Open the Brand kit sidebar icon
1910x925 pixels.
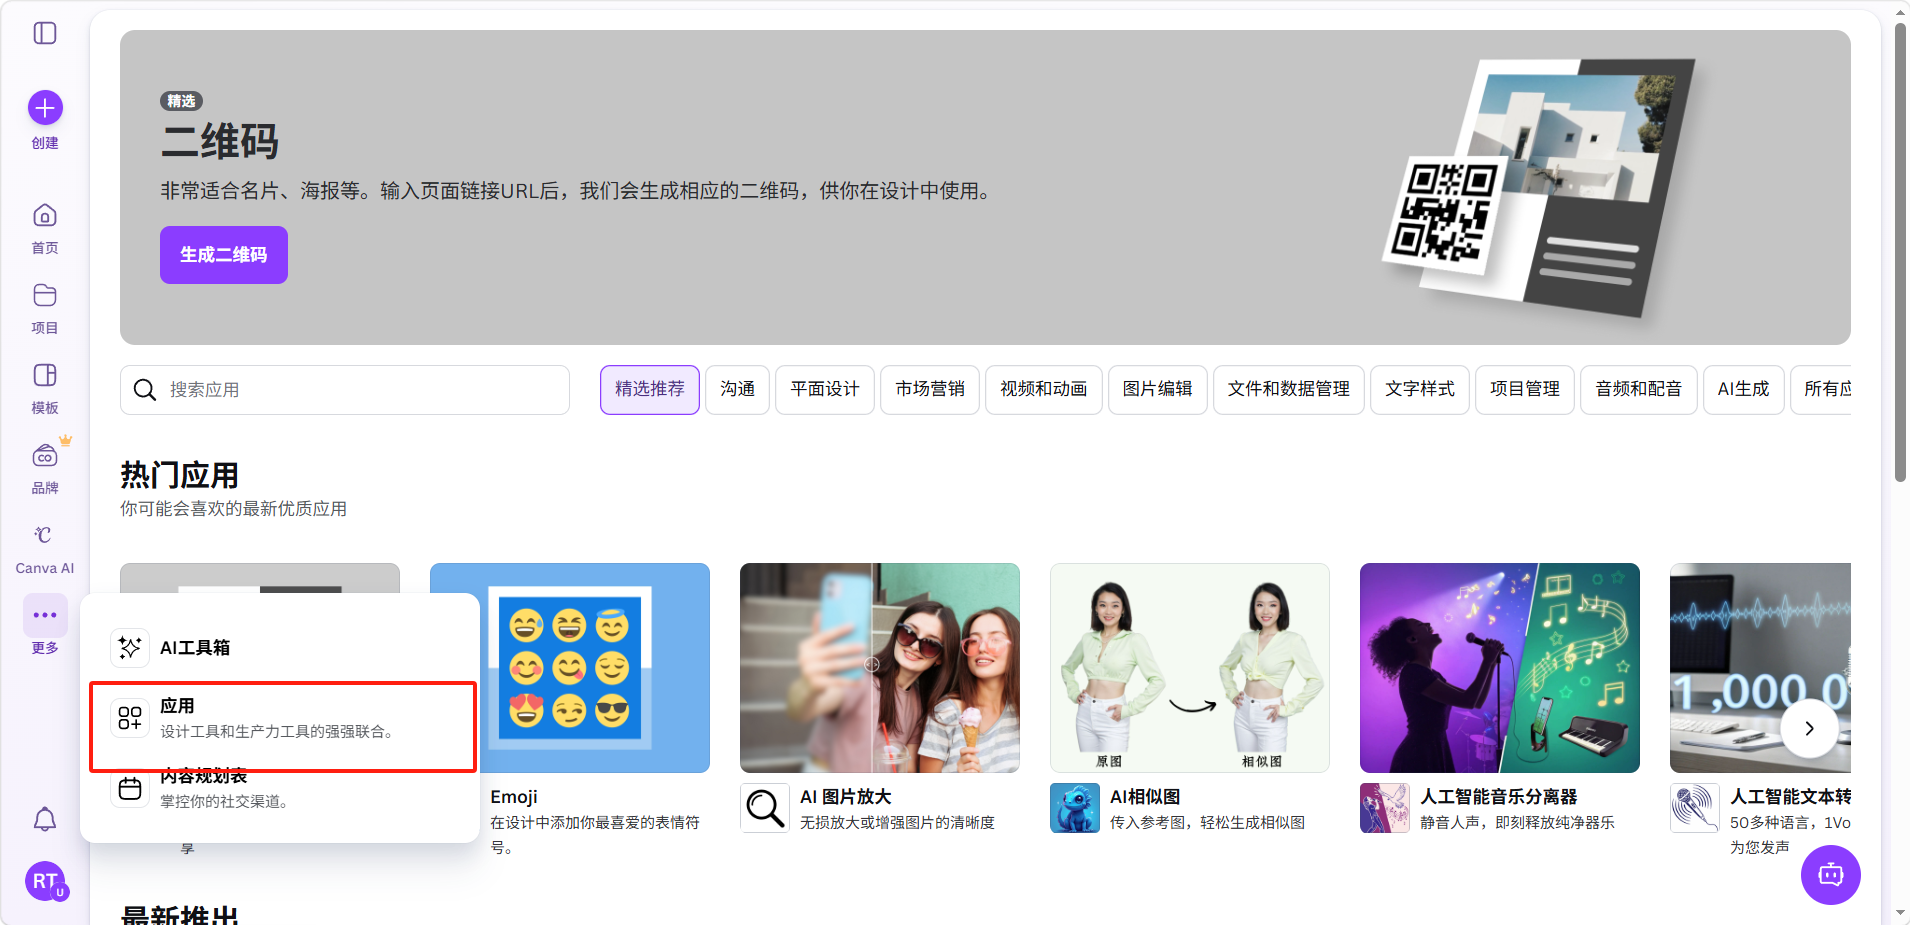coord(45,456)
